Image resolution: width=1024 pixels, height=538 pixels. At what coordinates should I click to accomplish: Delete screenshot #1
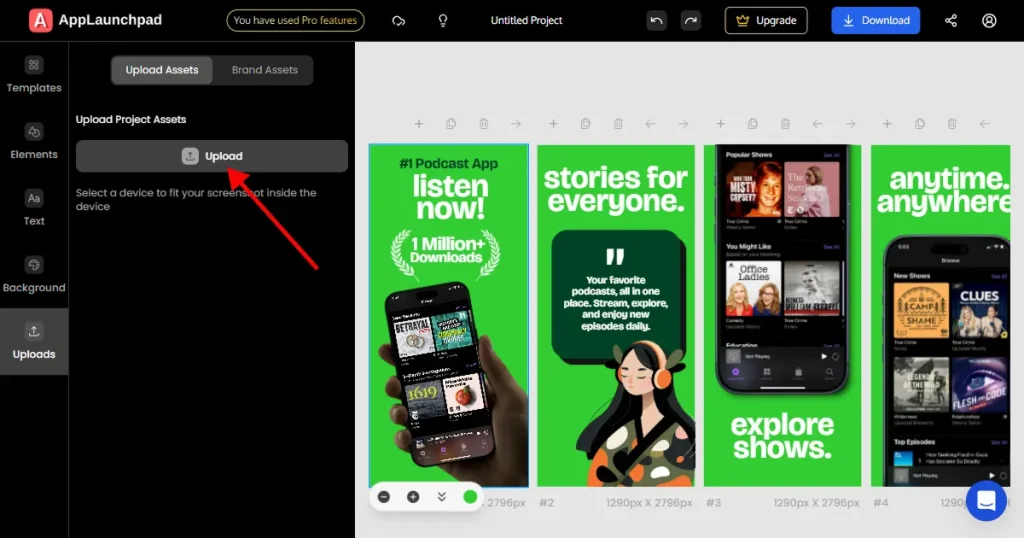click(x=483, y=123)
